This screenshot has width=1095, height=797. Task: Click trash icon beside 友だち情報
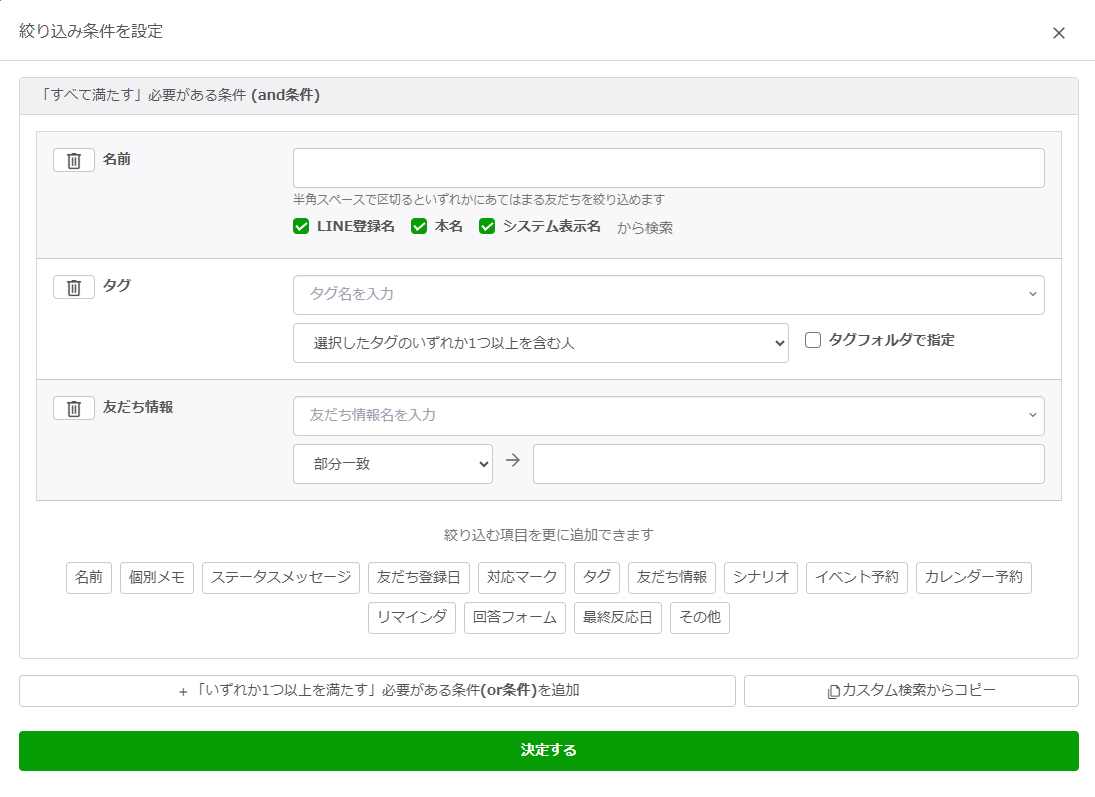74,408
